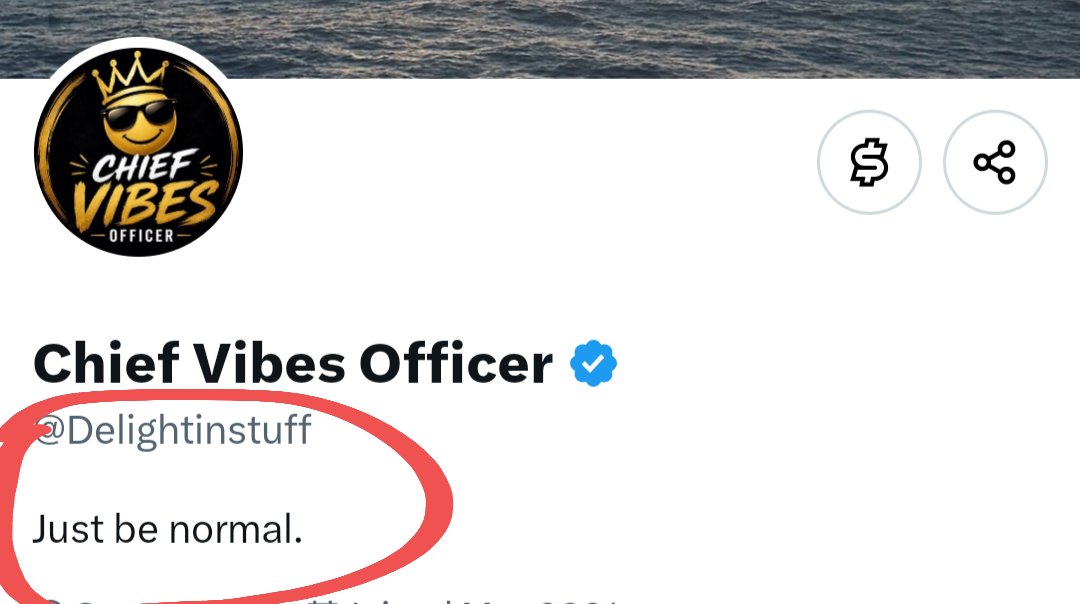Click the word "Vibes" in the display name
The height and width of the screenshot is (604, 1080).
(x=269, y=363)
